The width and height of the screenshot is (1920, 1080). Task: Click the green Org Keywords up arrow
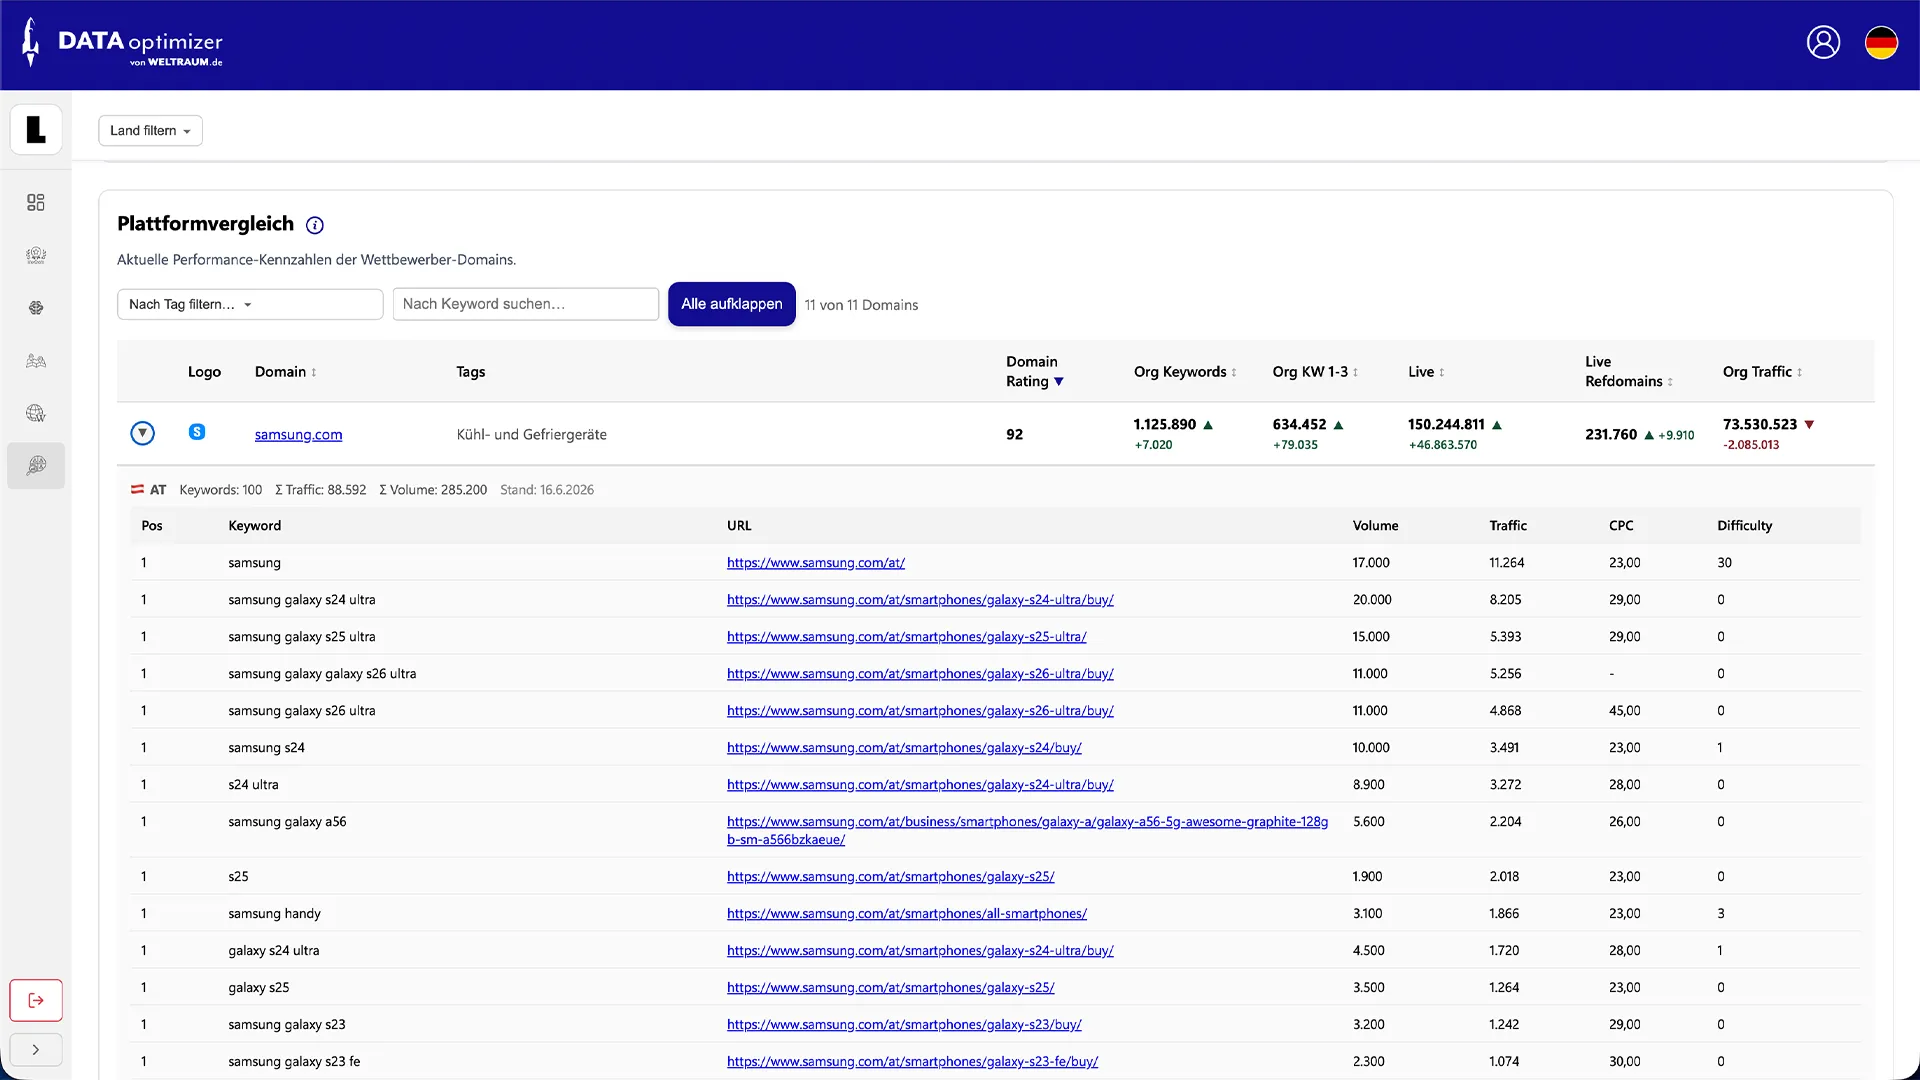pyautogui.click(x=1208, y=425)
